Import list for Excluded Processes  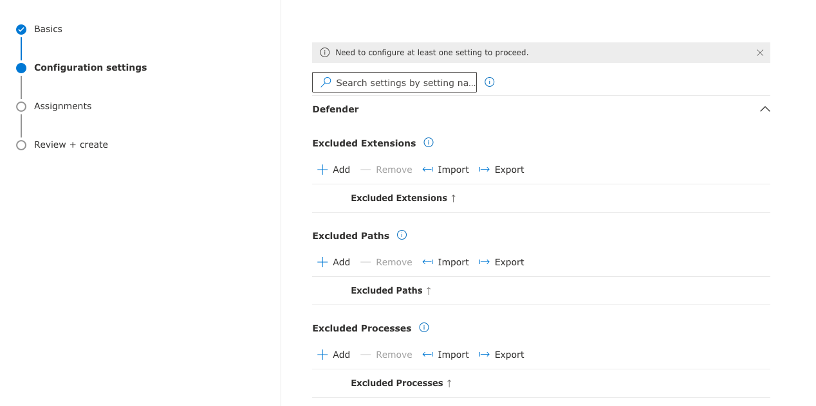coord(445,355)
